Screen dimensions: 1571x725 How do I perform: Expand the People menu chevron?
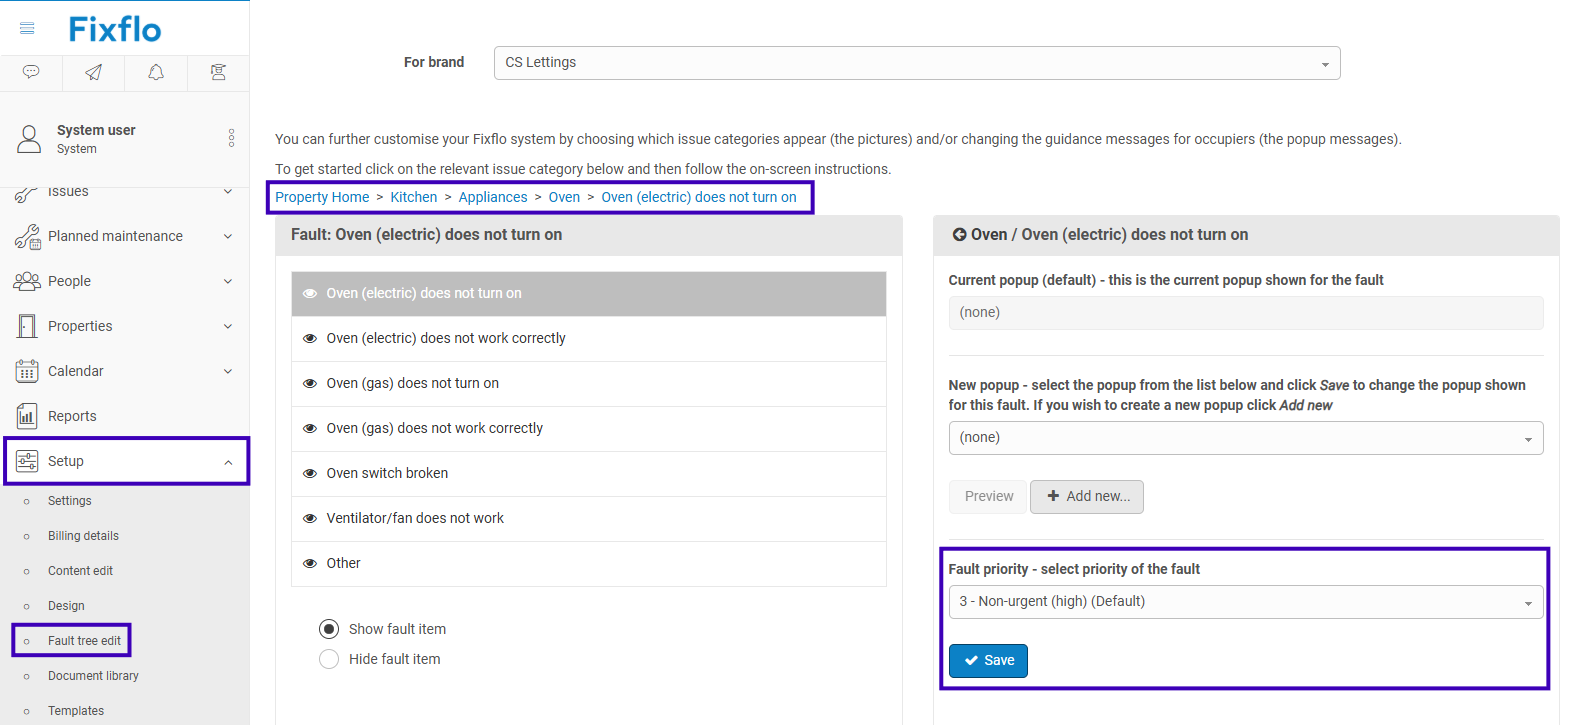coord(228,281)
